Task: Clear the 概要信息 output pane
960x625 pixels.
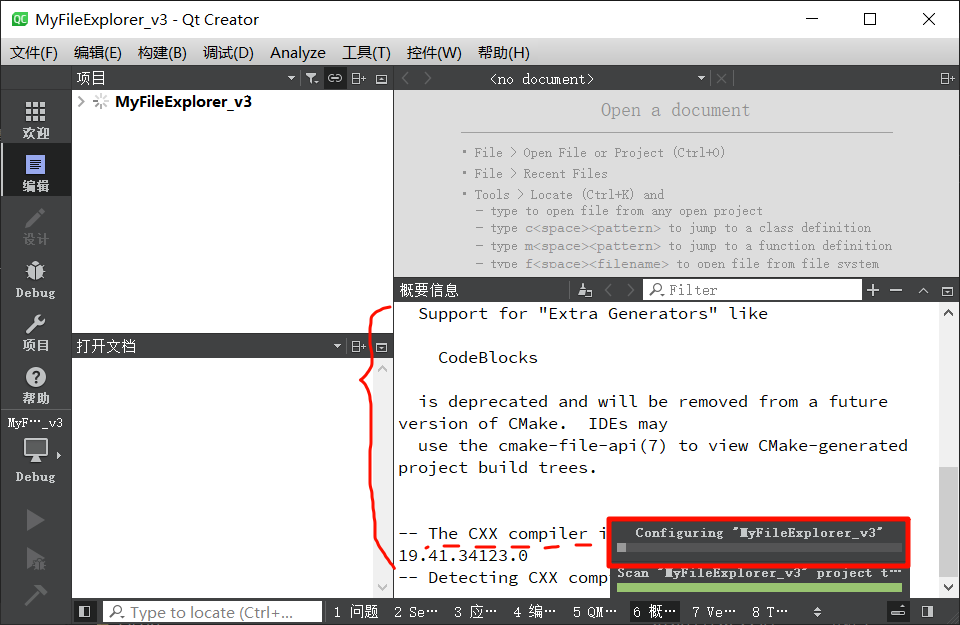Action: (x=585, y=290)
